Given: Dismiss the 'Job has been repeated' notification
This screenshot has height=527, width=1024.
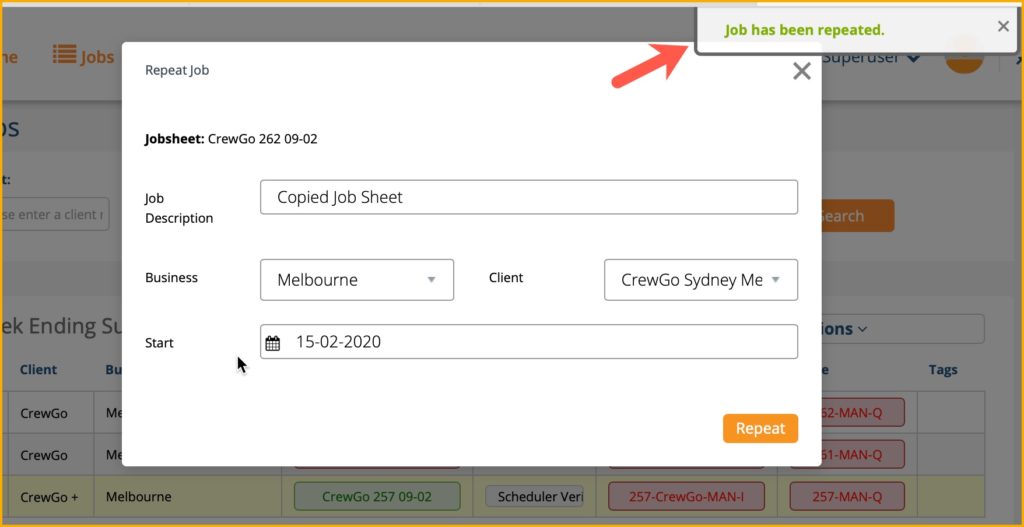Looking at the screenshot, I should click(x=1003, y=27).
